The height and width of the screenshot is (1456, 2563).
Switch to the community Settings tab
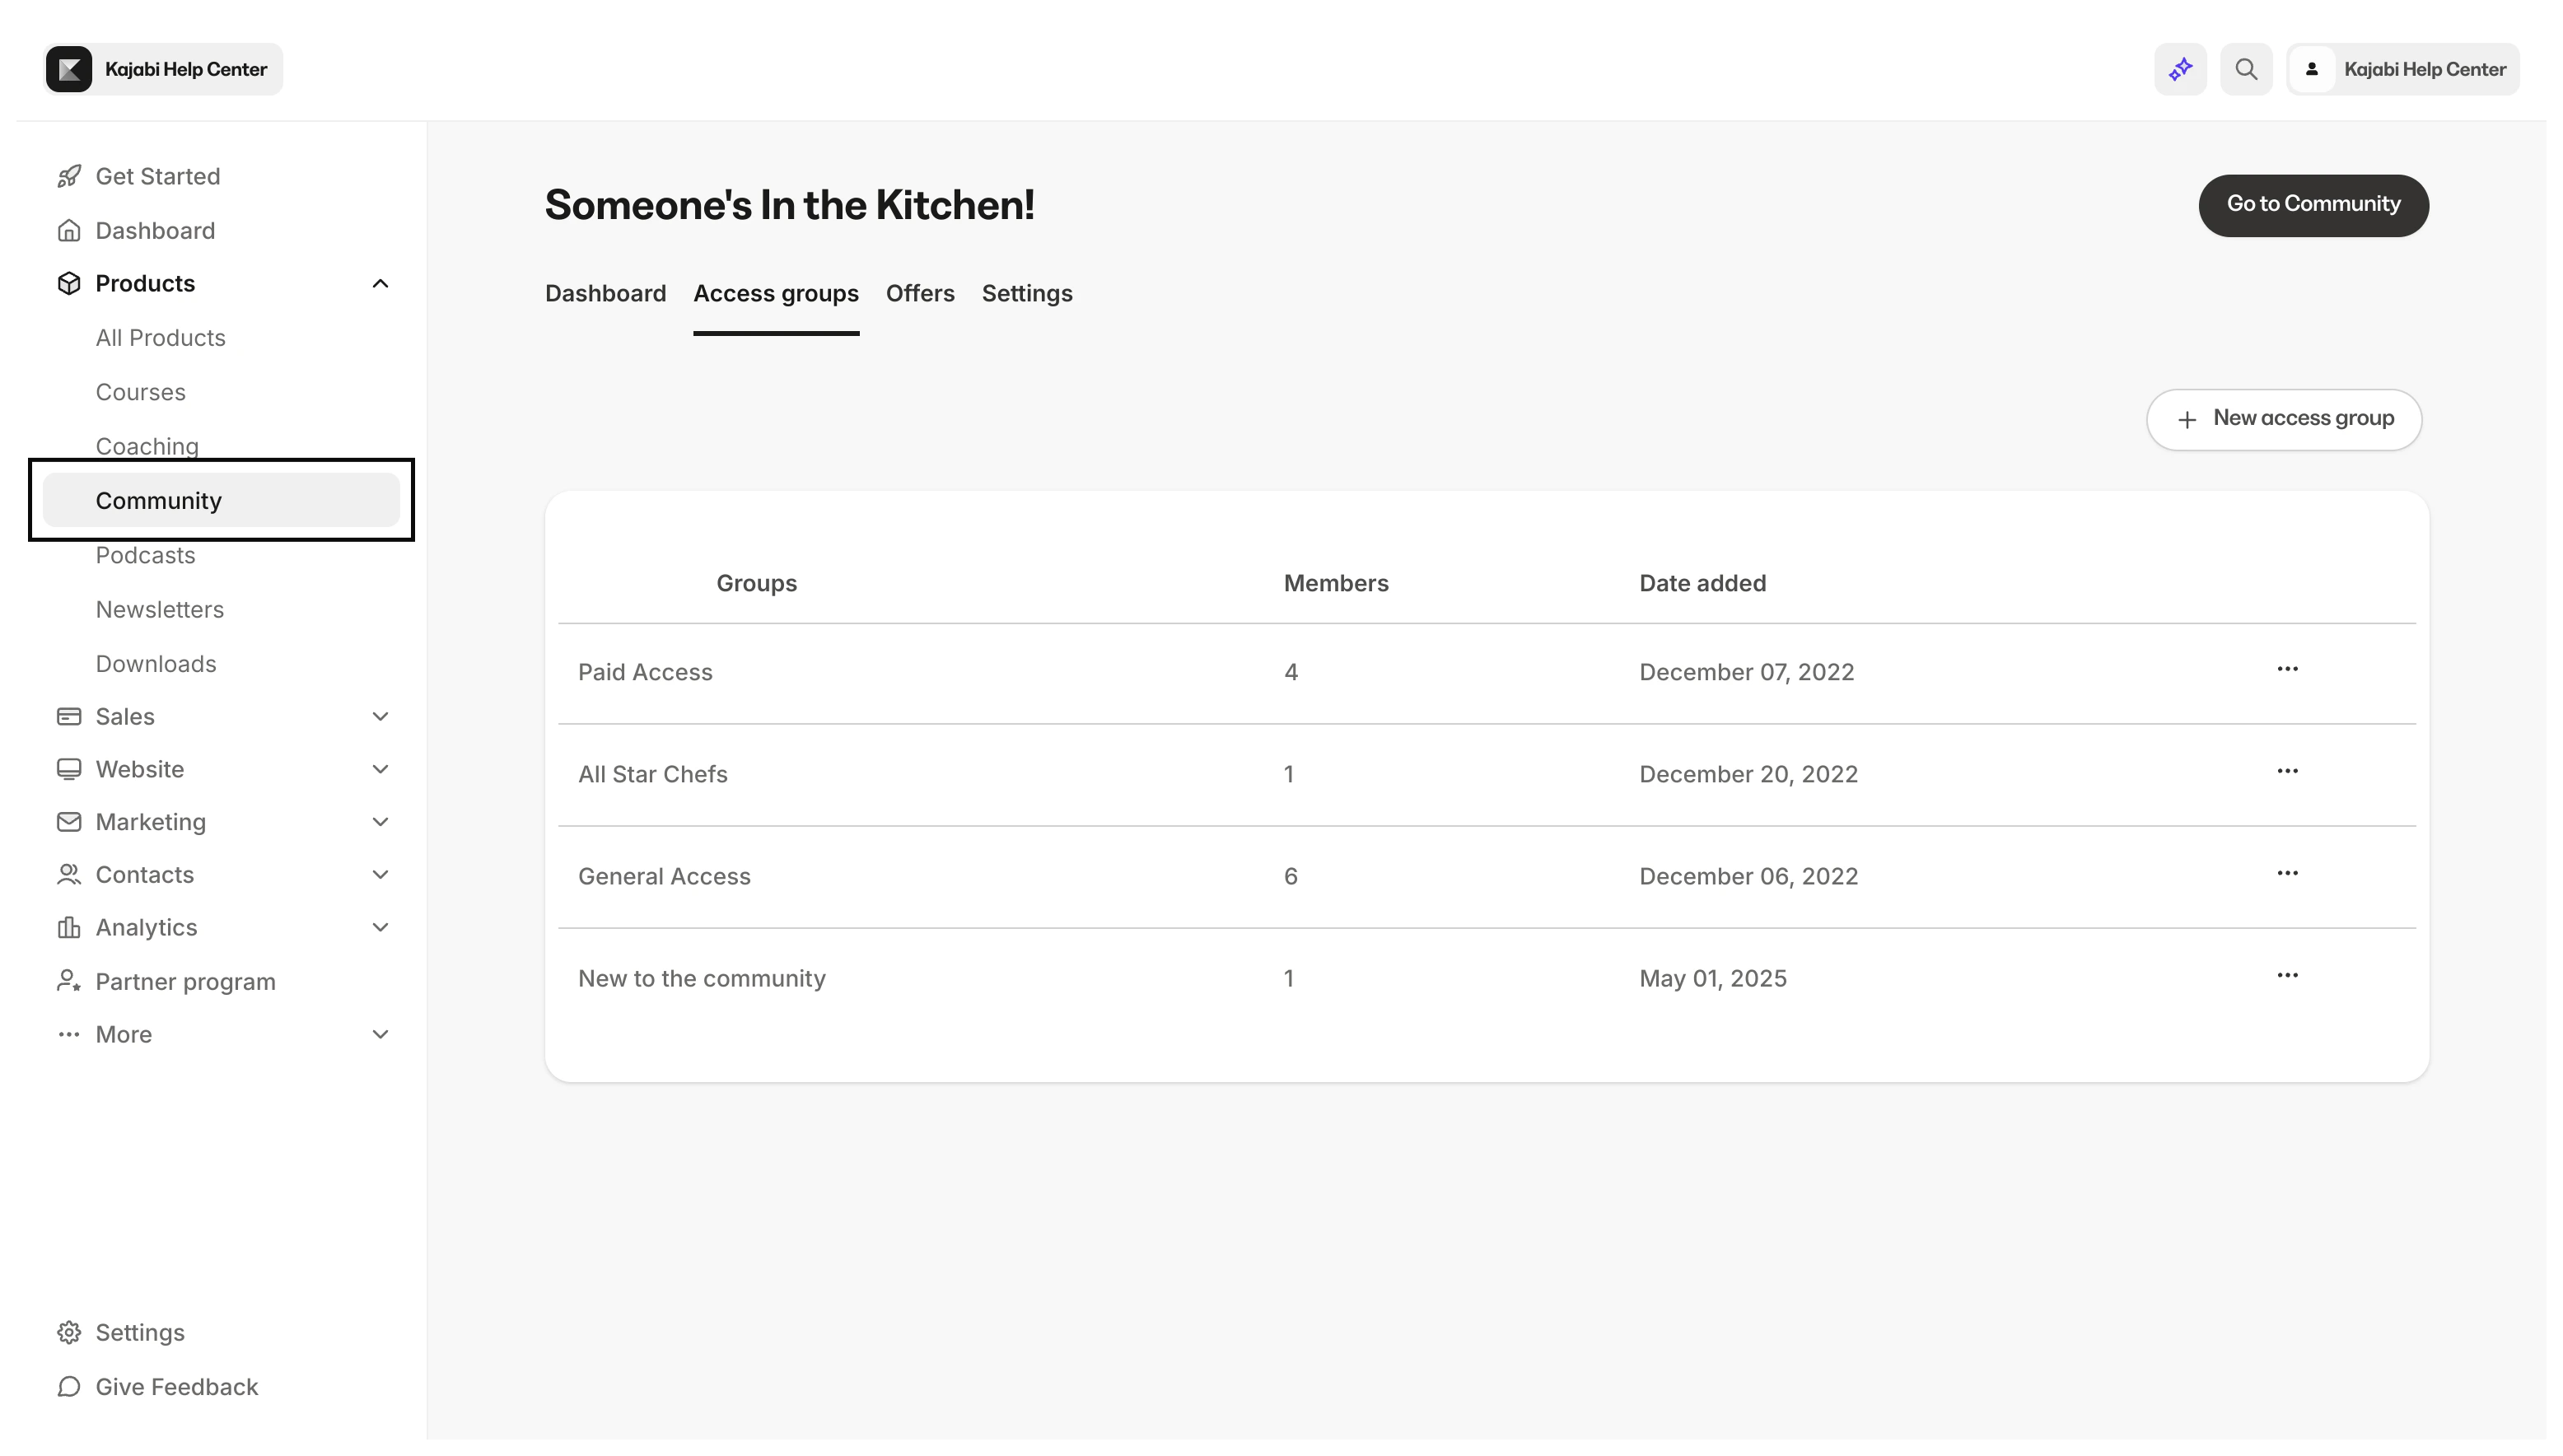tap(1026, 293)
